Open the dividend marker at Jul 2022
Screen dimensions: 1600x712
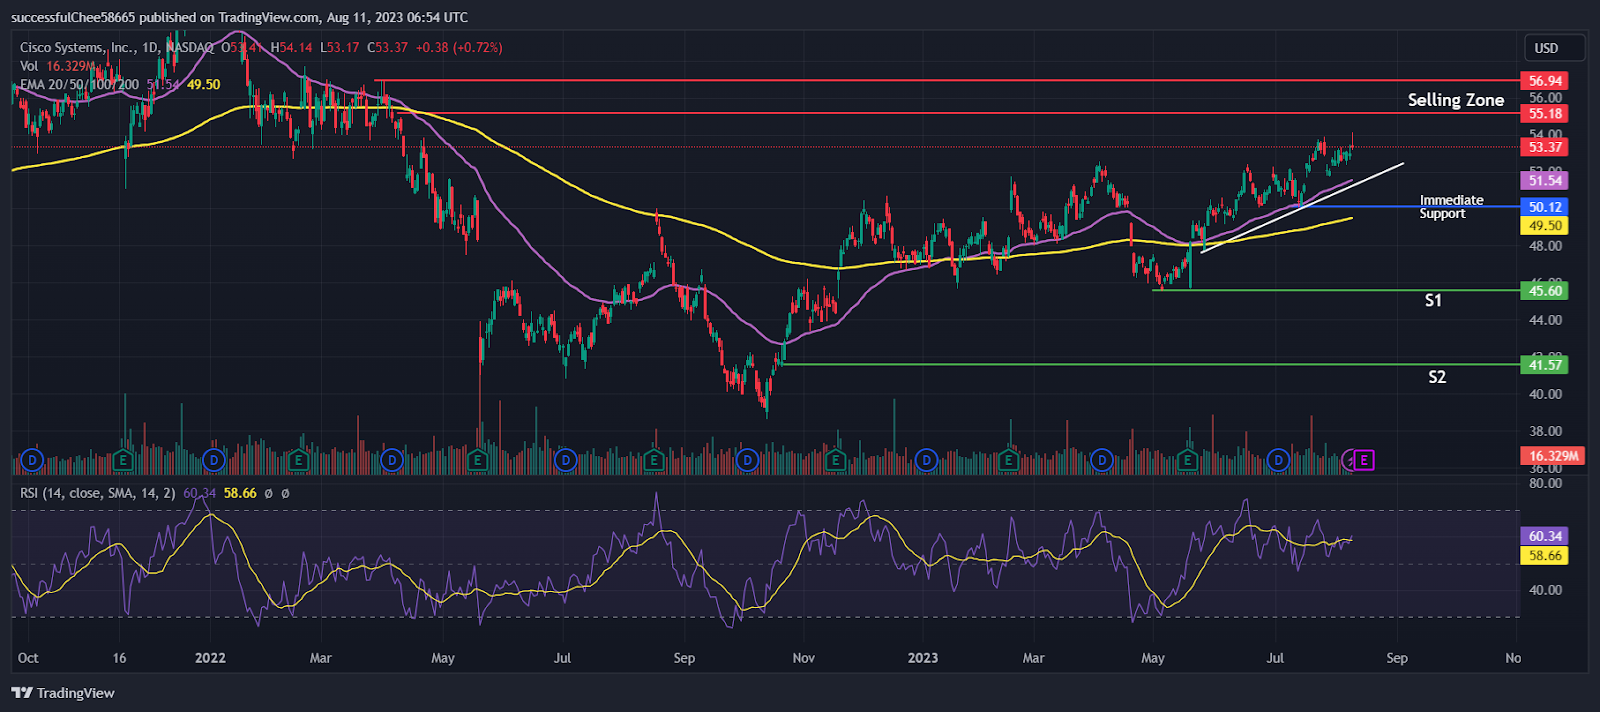click(566, 460)
